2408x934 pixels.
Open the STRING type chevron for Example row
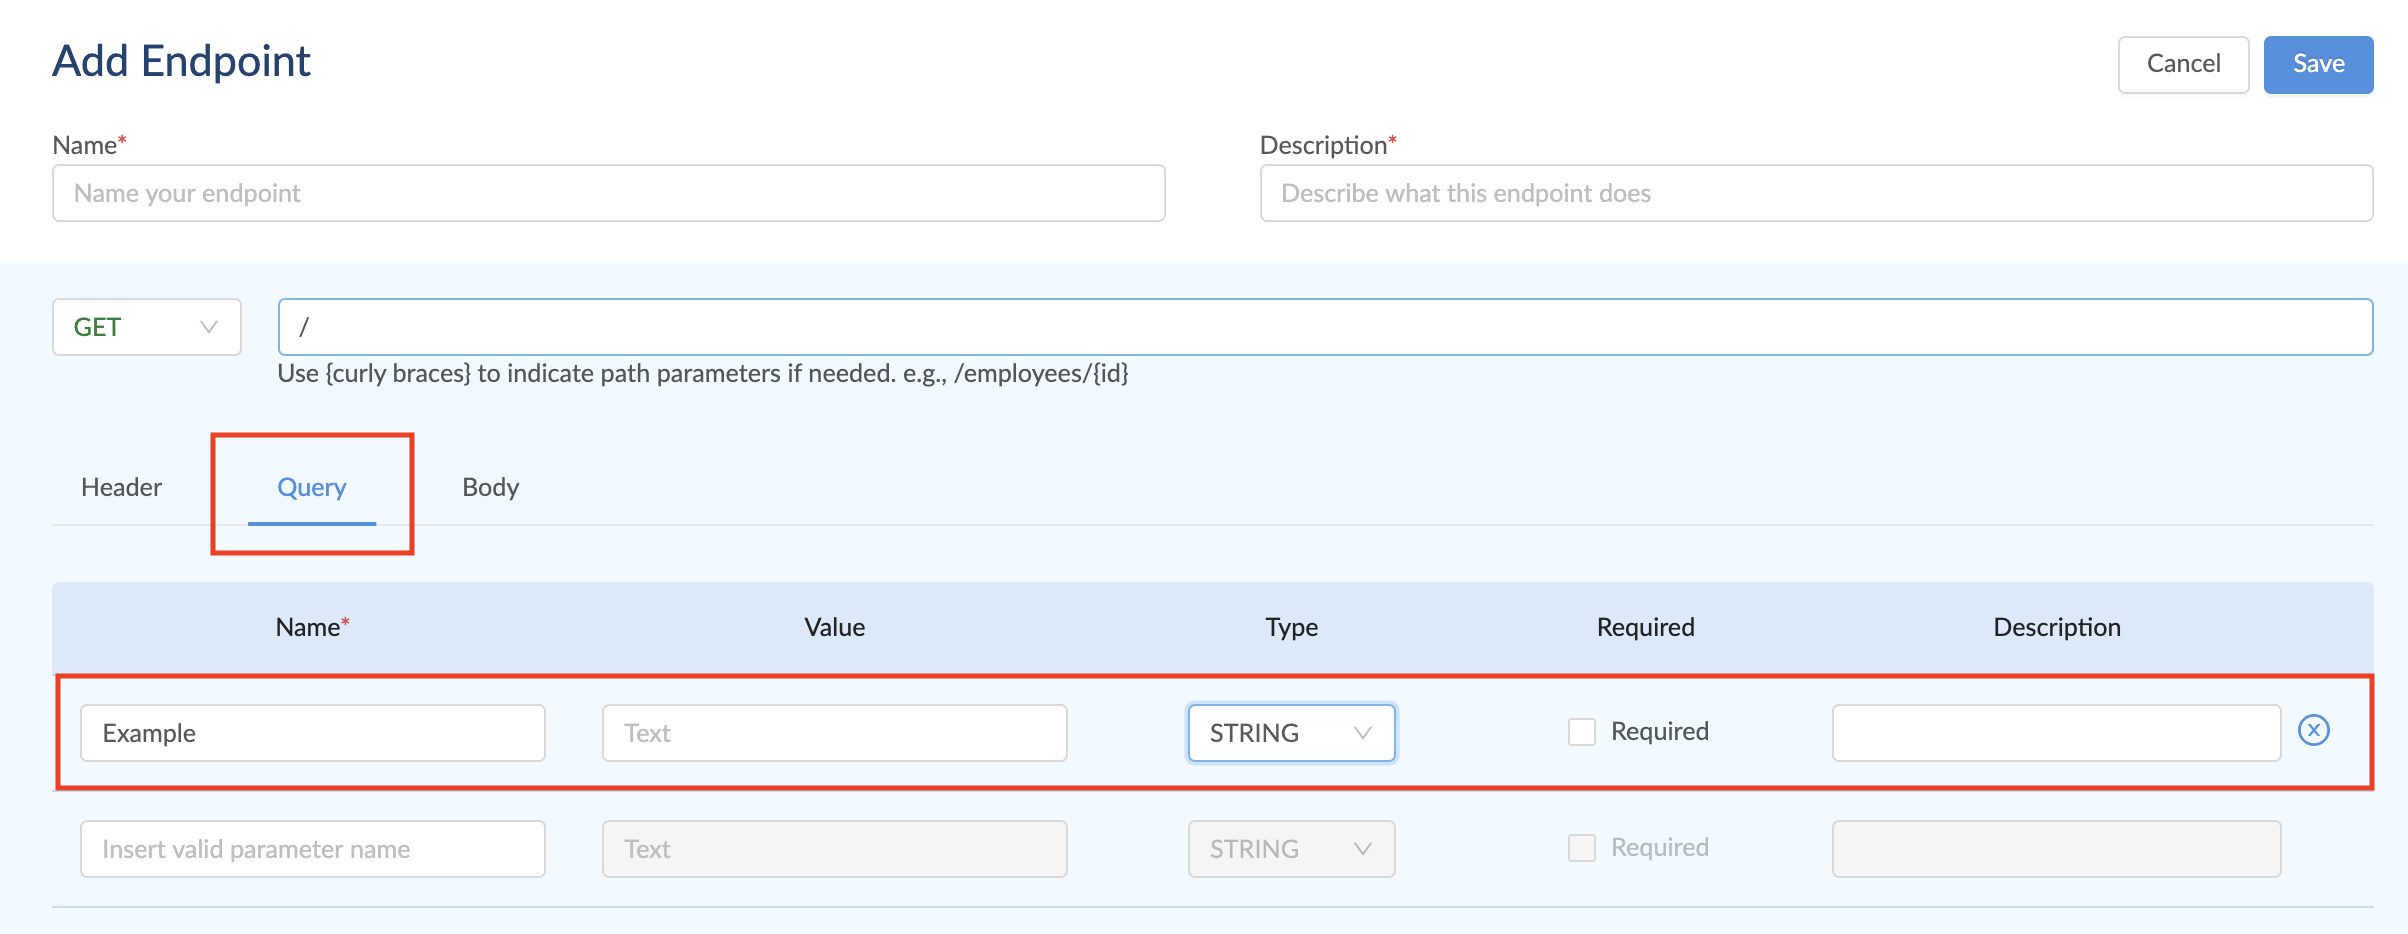(x=1362, y=732)
